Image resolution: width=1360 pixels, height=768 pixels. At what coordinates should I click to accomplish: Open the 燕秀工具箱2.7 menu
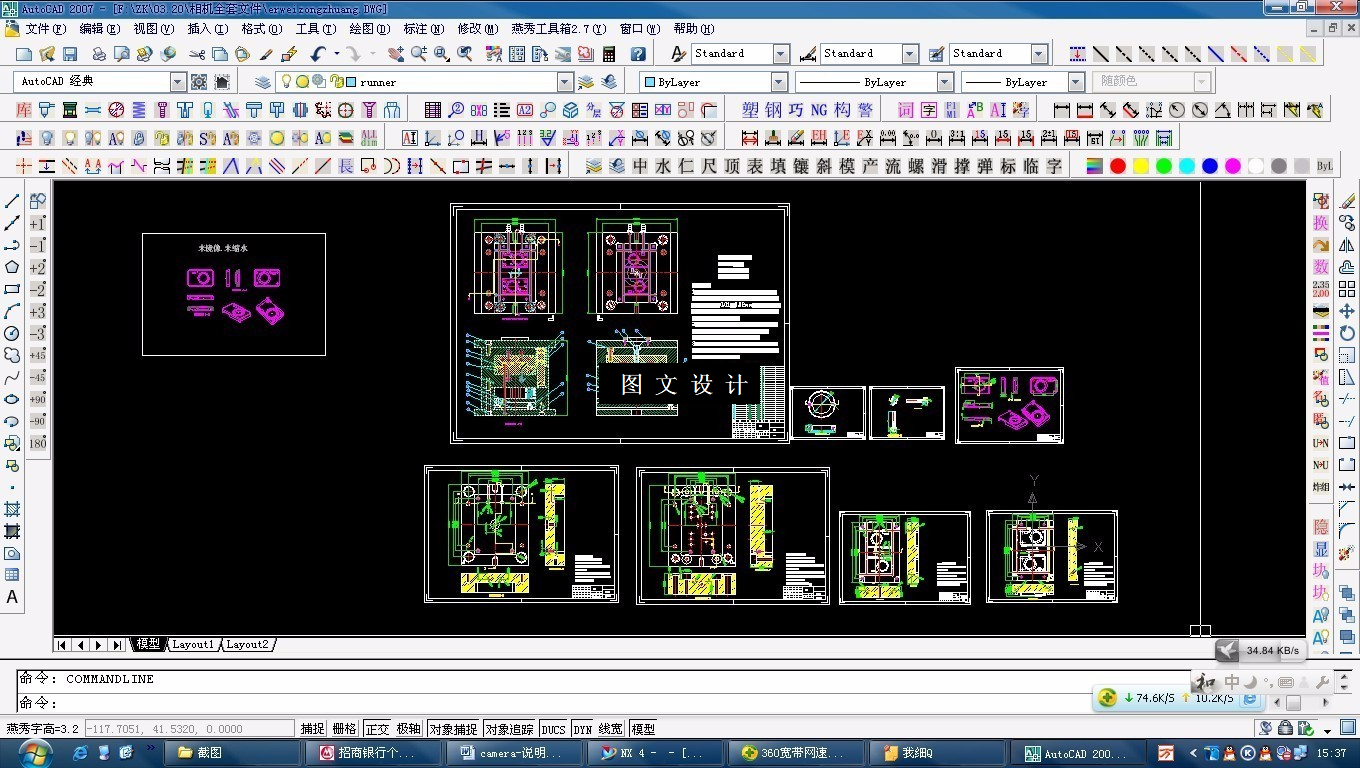click(x=559, y=29)
